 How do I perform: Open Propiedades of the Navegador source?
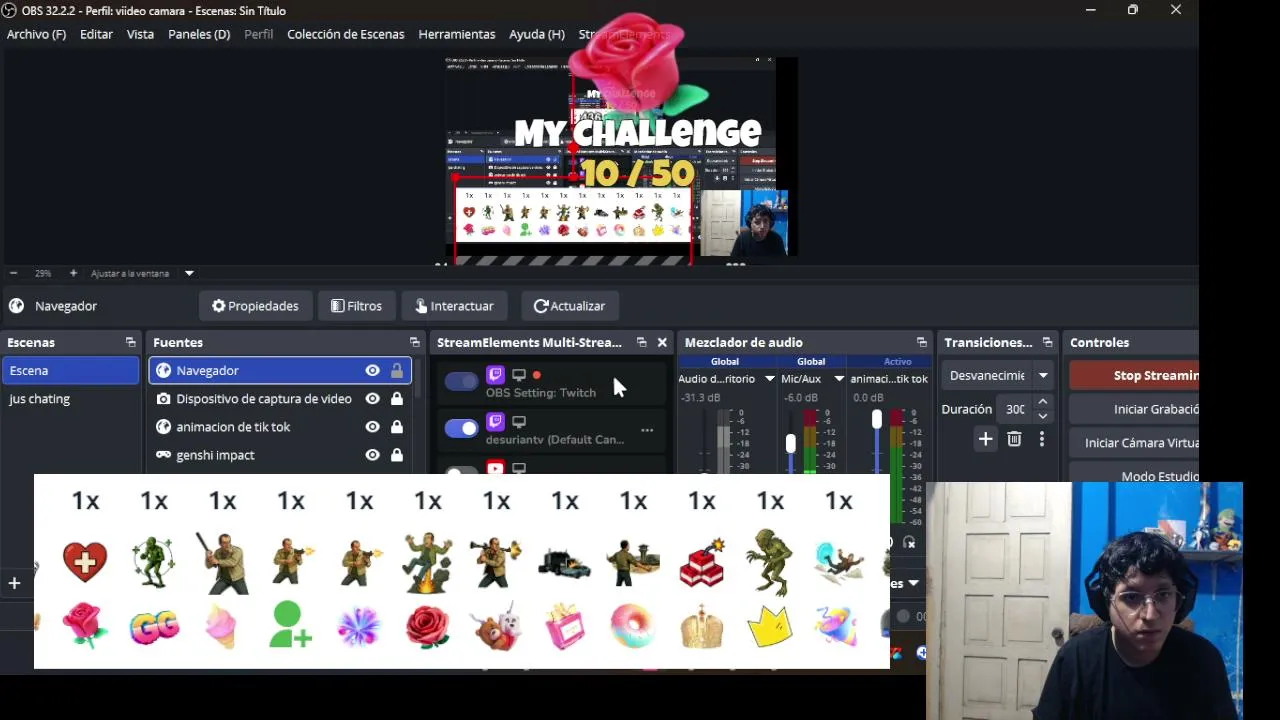255,306
